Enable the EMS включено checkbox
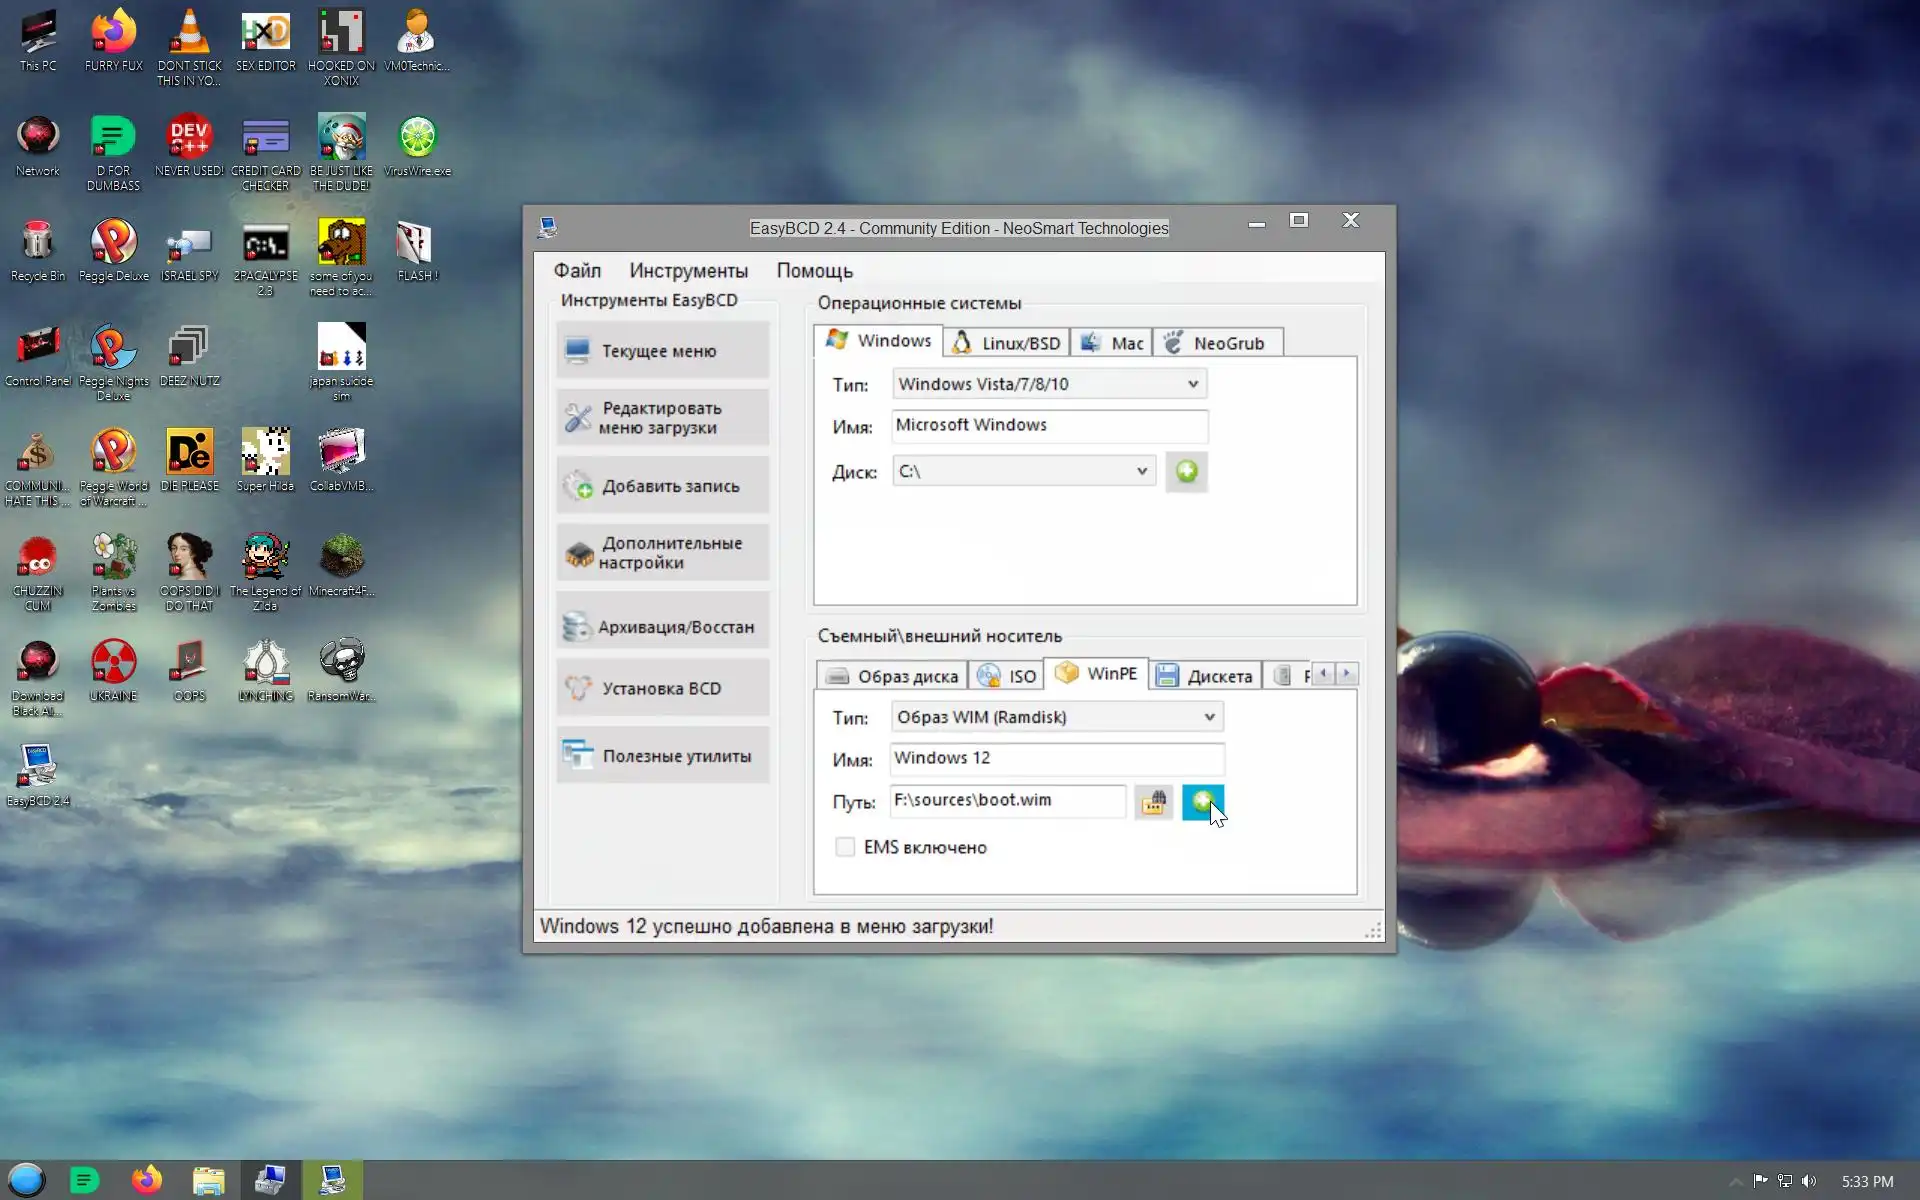This screenshot has width=1920, height=1200. [845, 847]
